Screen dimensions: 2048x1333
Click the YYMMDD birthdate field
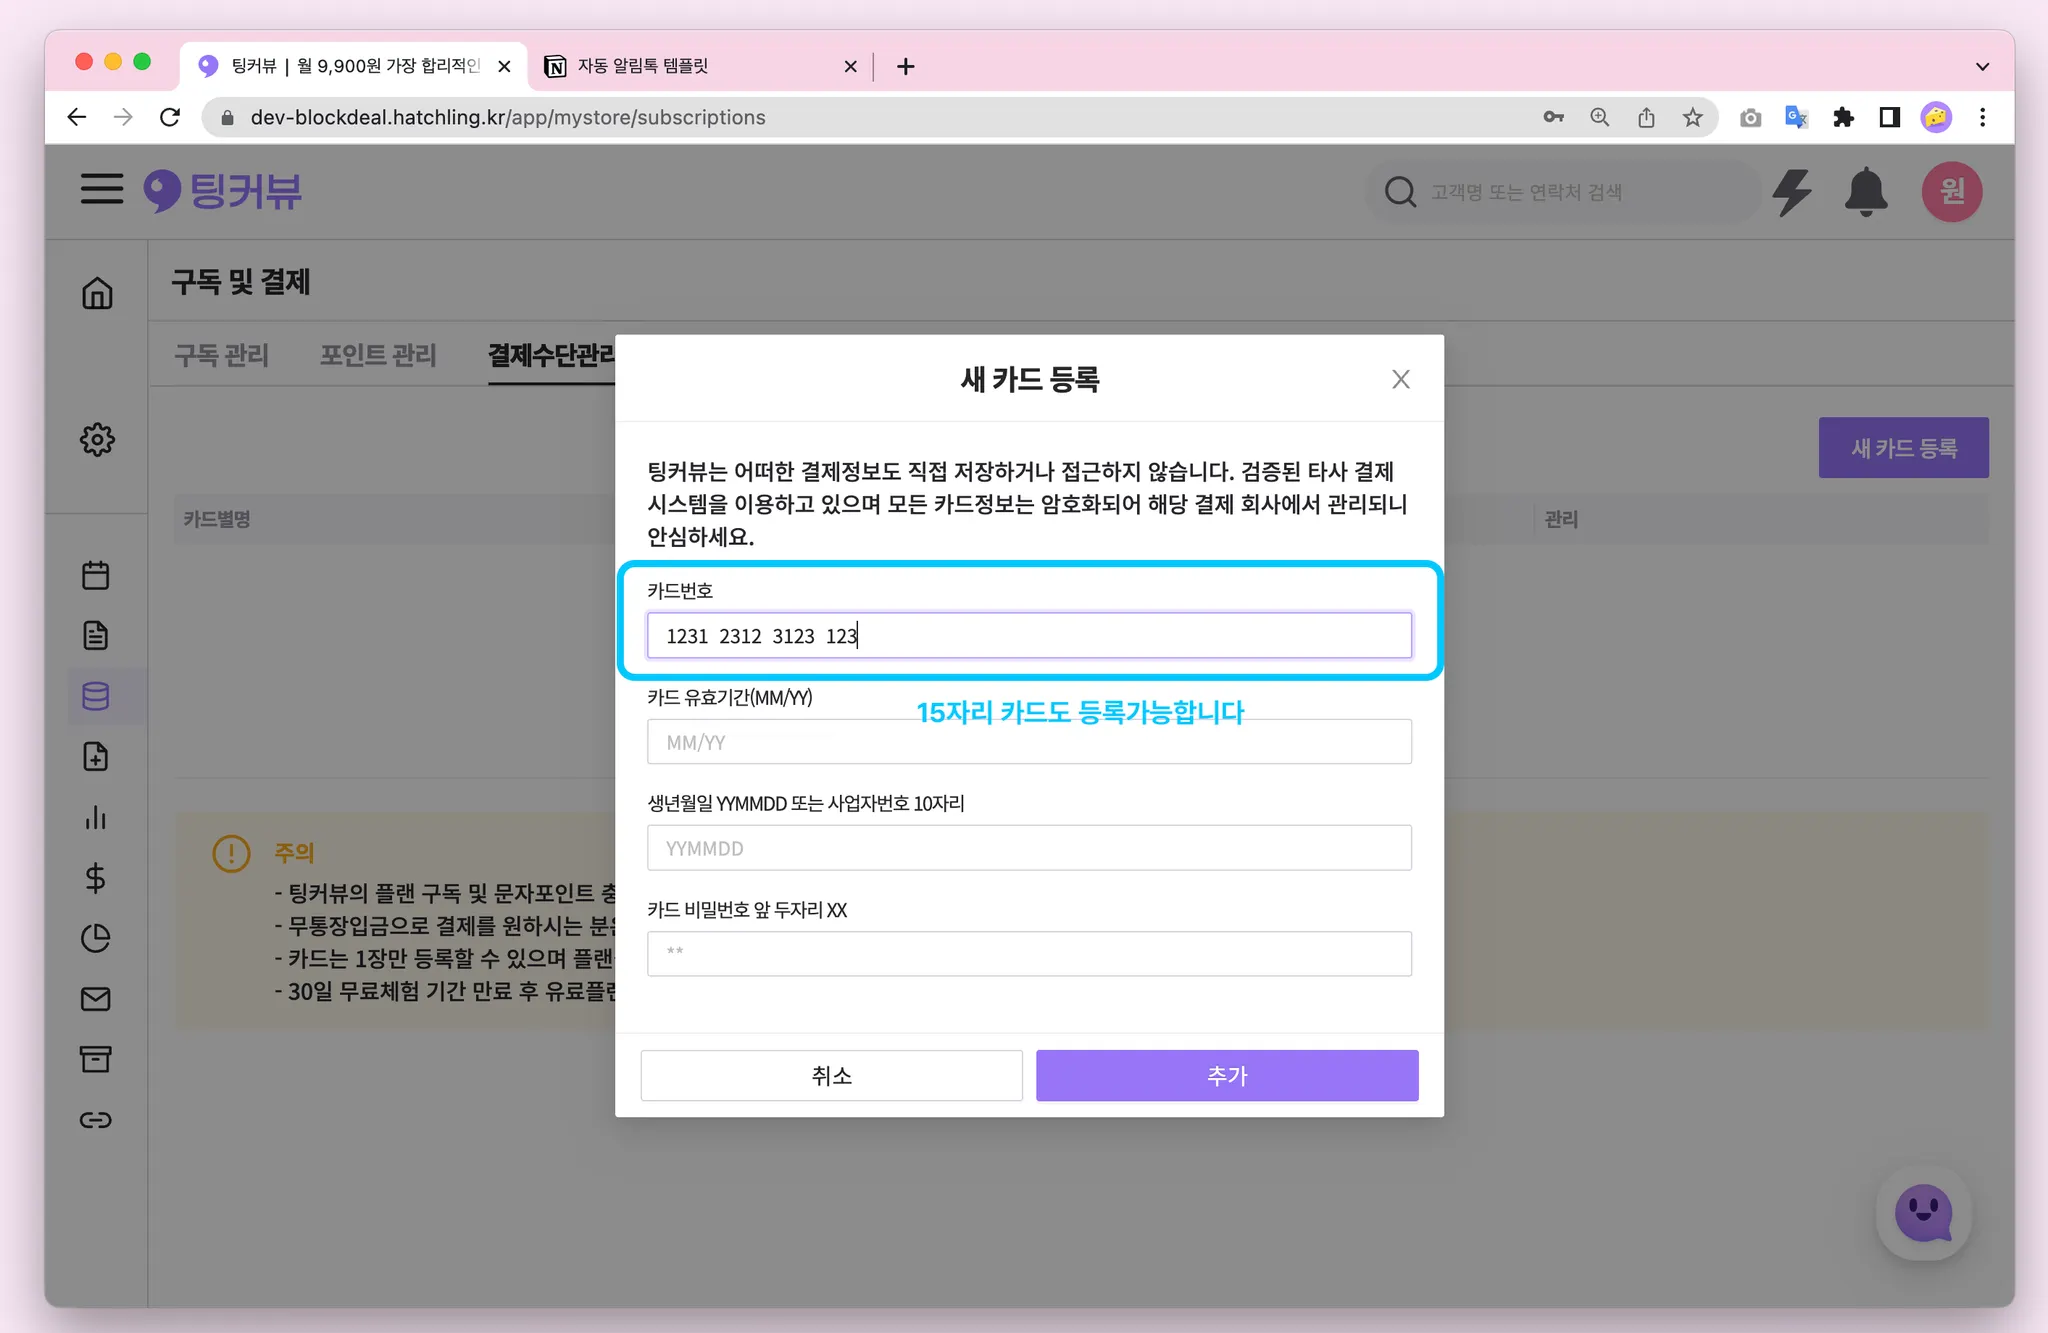pos(1028,848)
